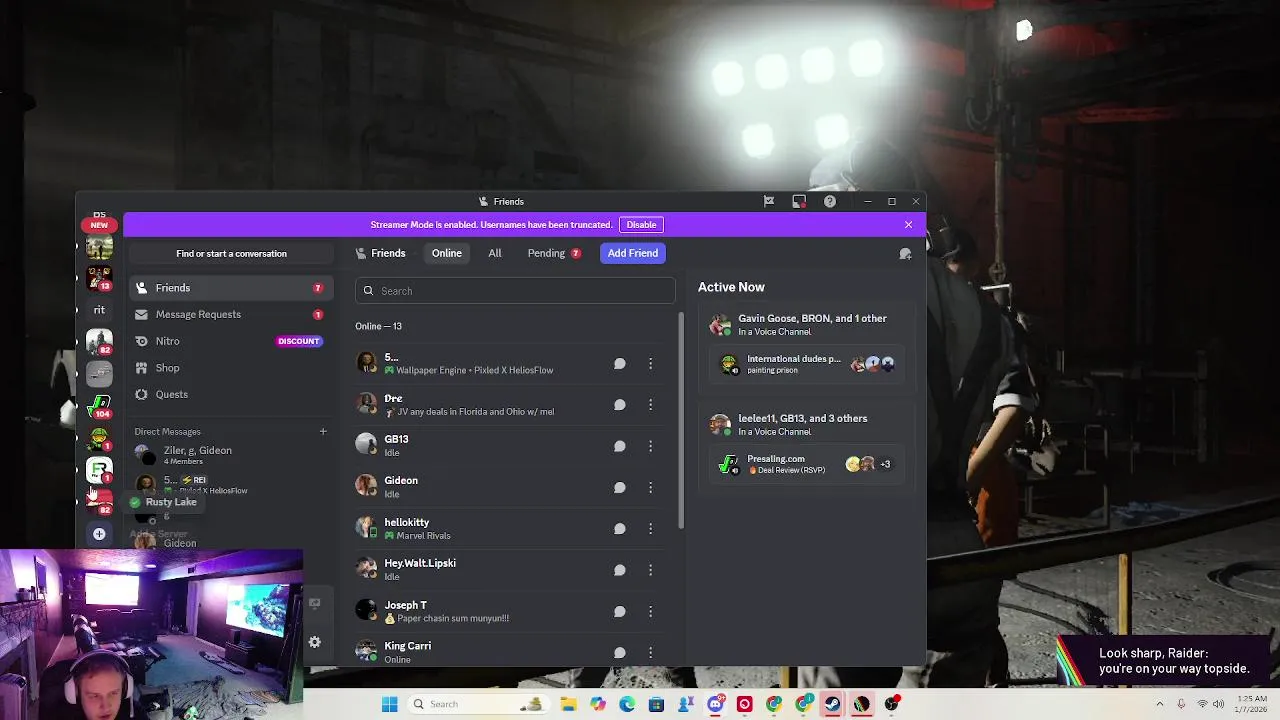The image size is (1280, 720).
Task: Open Discord Help question mark icon
Action: click(x=830, y=201)
